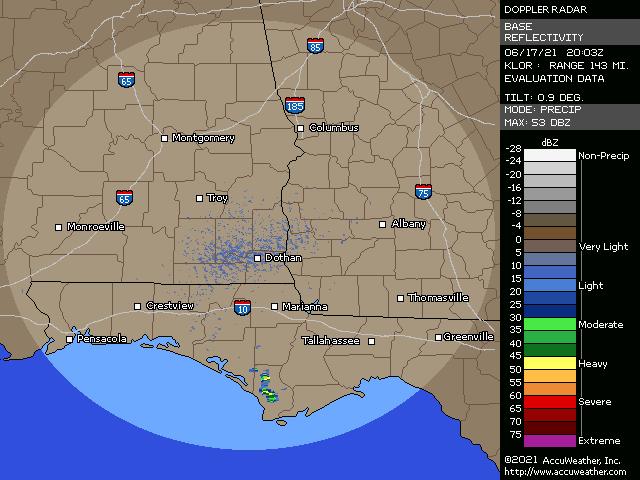Image resolution: width=640 pixels, height=480 pixels.
Task: Click the Tallahassee city label
Action: tap(331, 341)
